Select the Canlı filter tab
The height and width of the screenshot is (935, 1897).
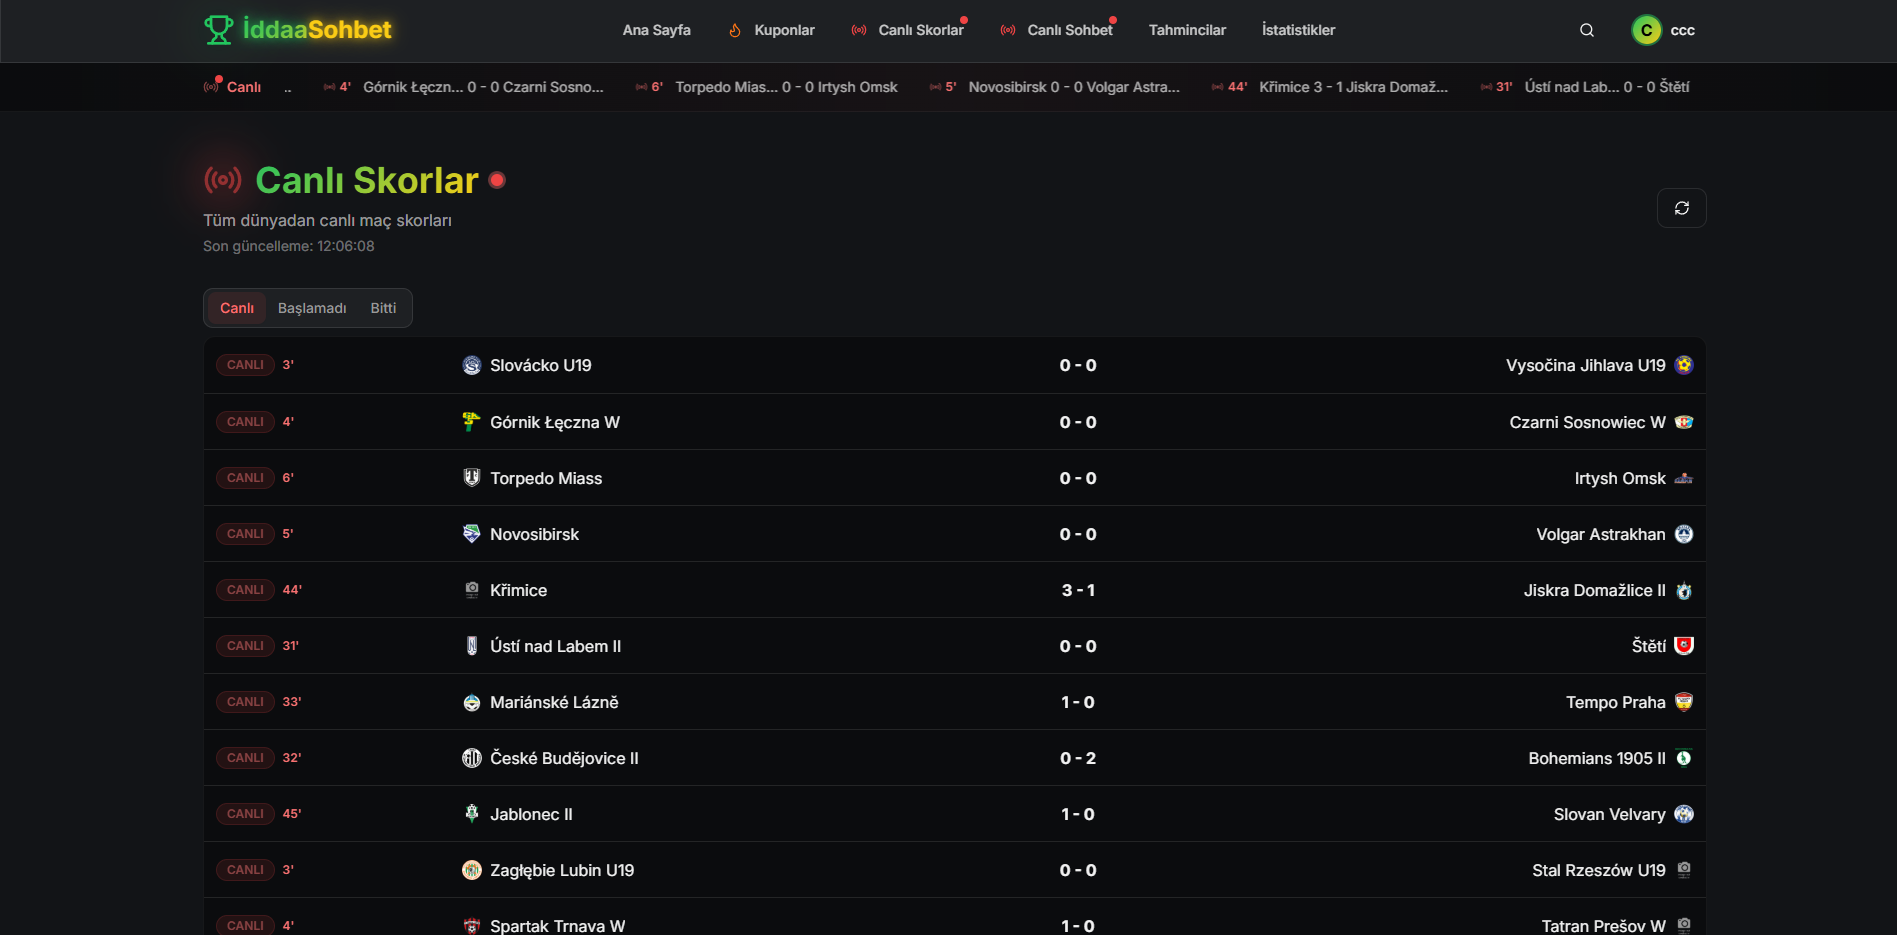pyautogui.click(x=237, y=308)
